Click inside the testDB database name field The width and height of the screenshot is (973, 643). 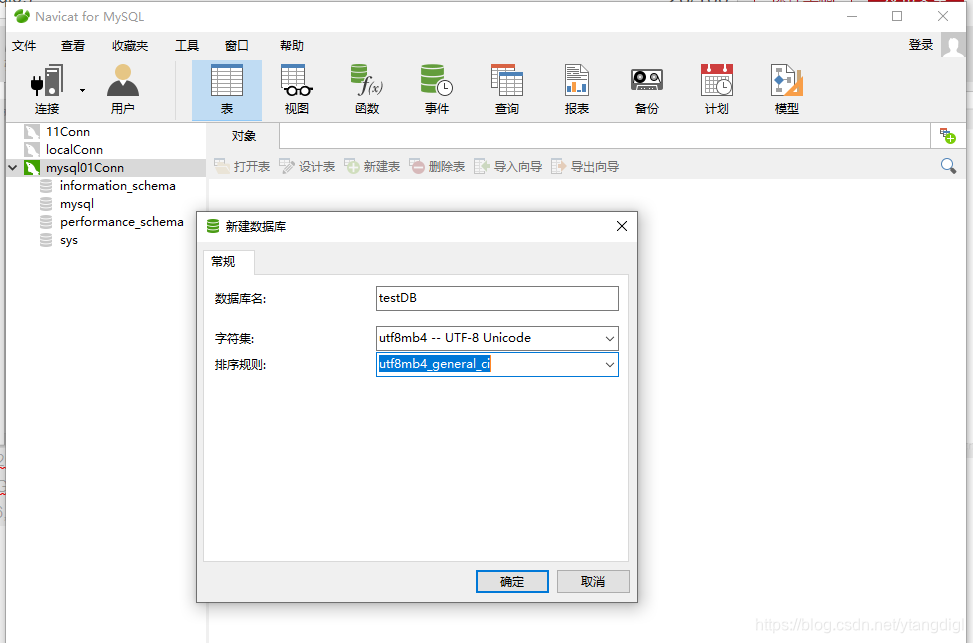[497, 298]
